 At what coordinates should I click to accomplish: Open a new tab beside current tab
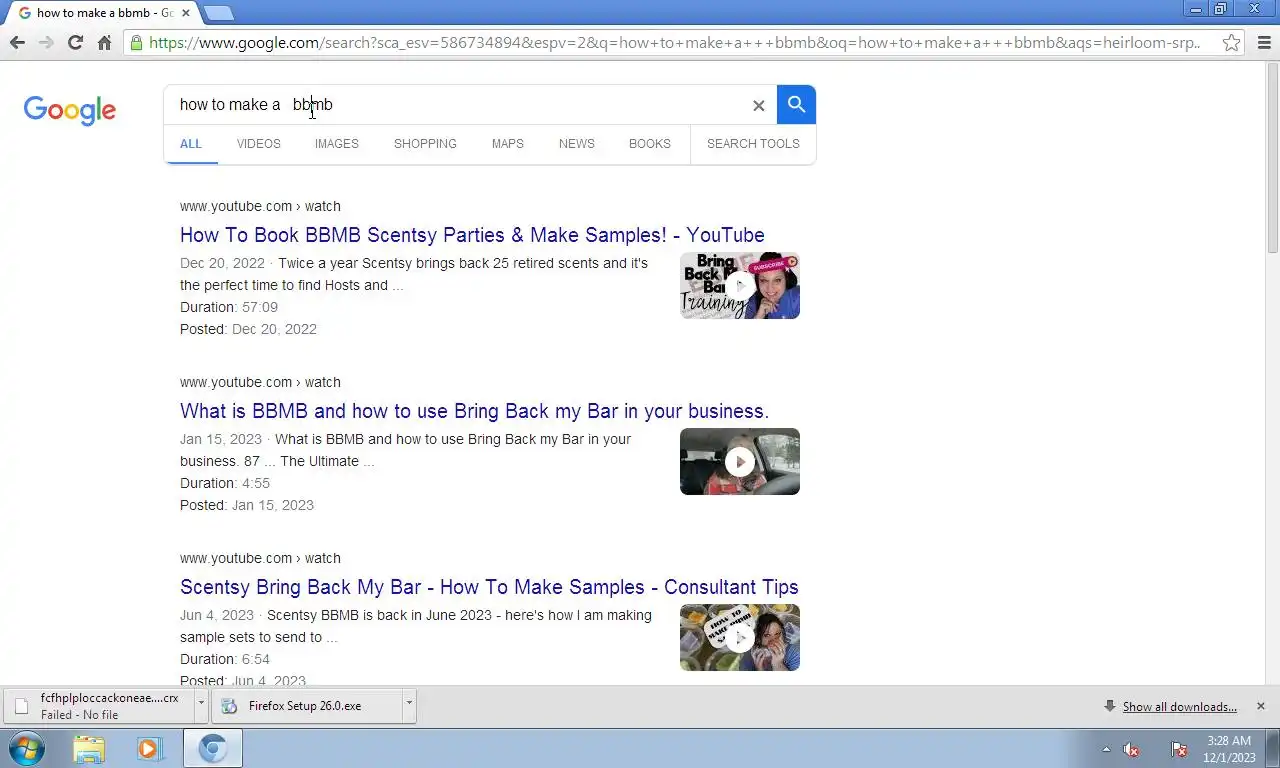pos(219,13)
